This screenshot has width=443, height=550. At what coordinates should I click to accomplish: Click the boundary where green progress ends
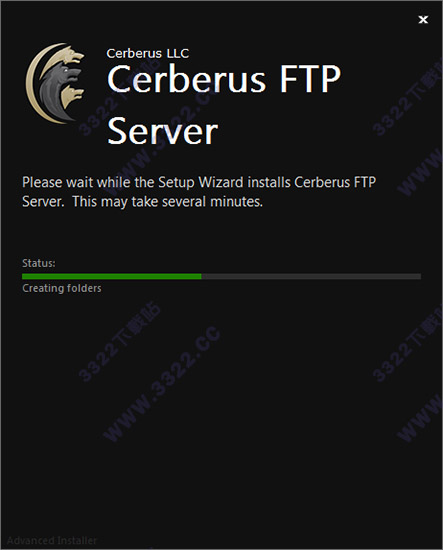201,276
